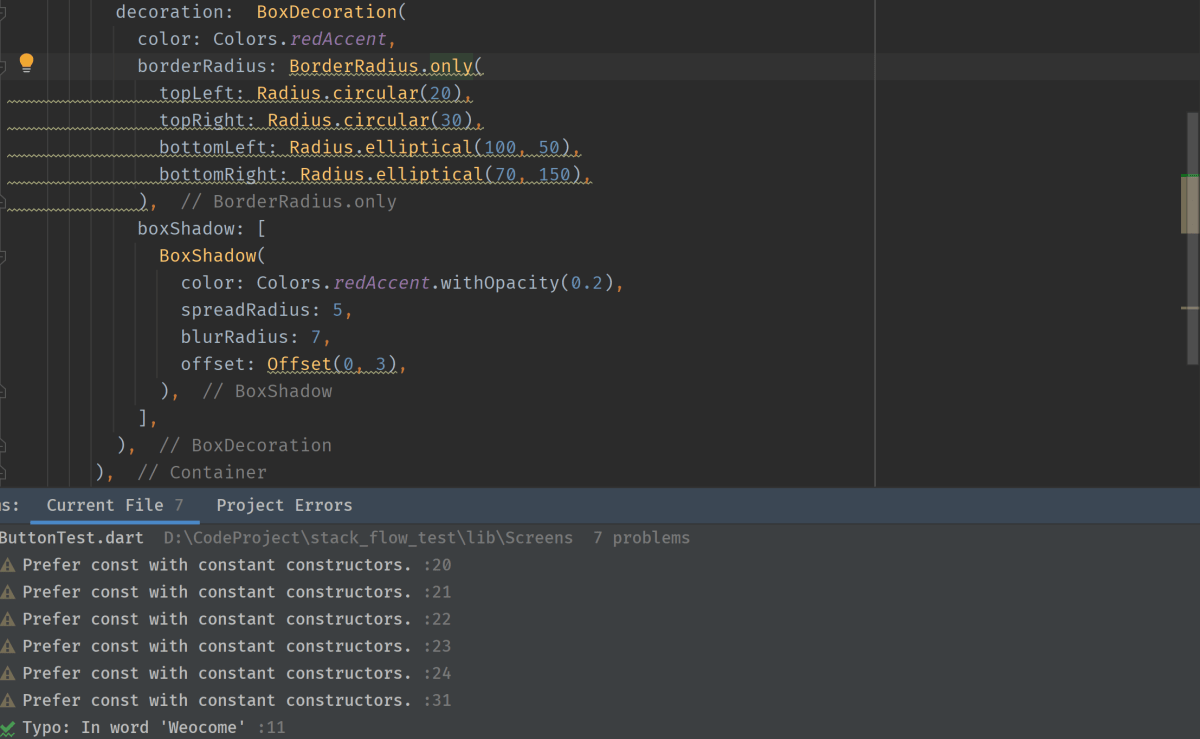Select the Typo: In word 'Weocome' entry
Viewport: 1200px width, 739px height.
click(x=143, y=727)
